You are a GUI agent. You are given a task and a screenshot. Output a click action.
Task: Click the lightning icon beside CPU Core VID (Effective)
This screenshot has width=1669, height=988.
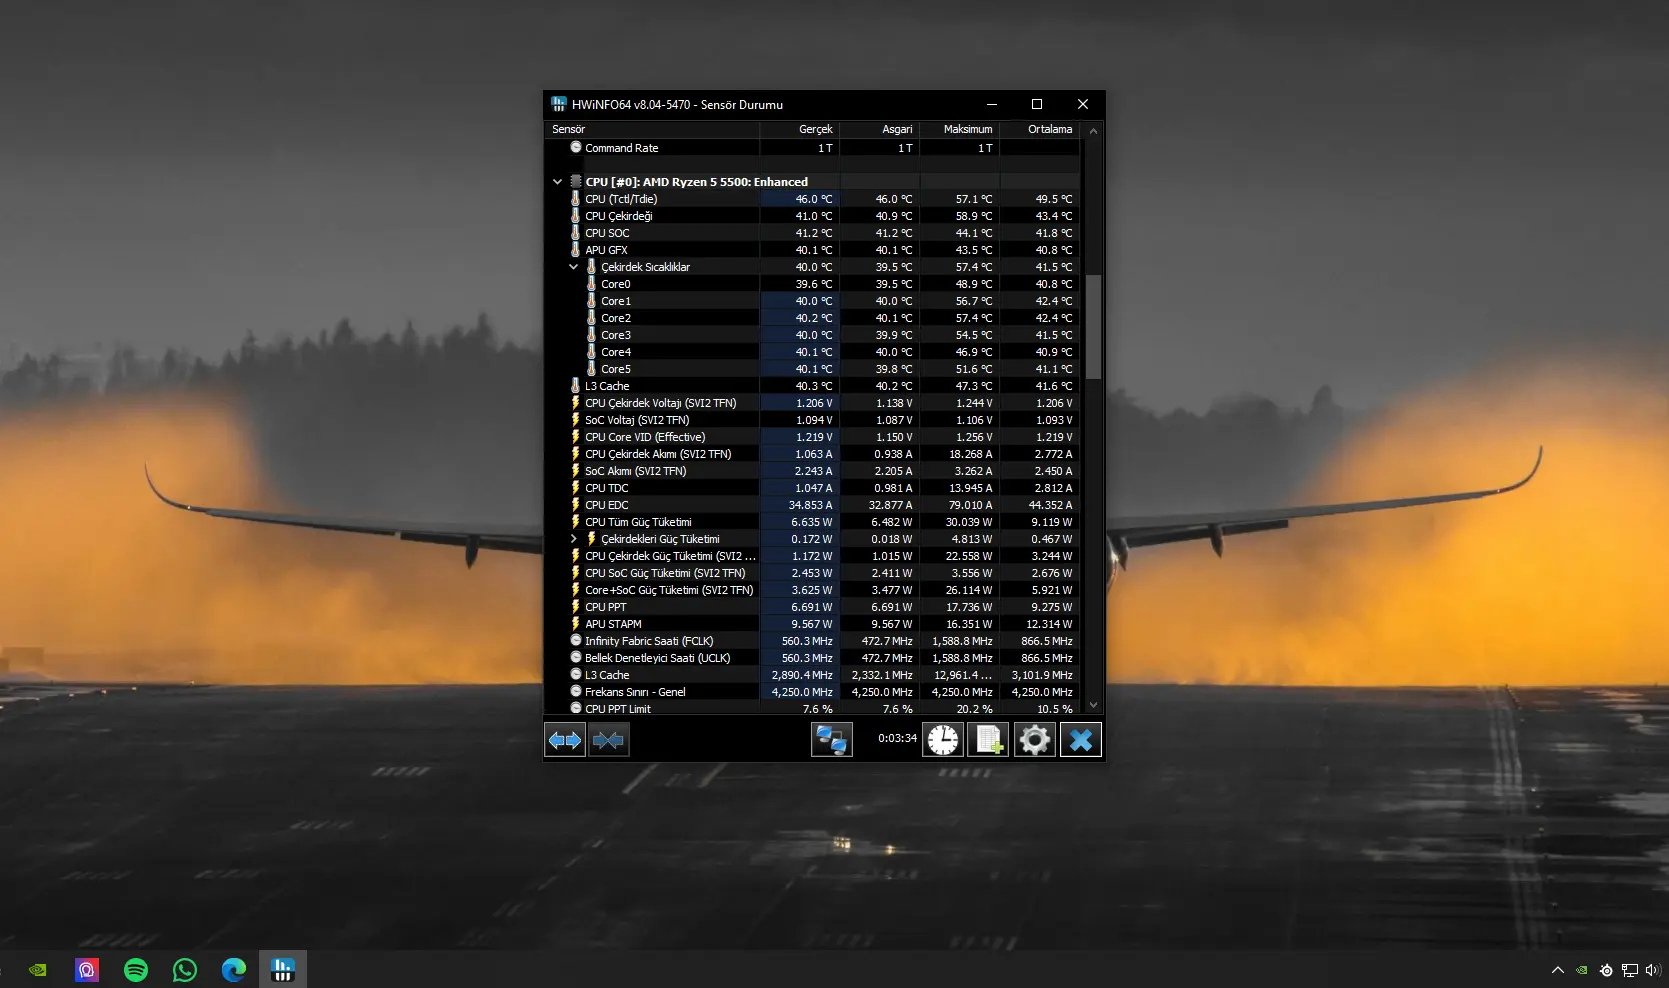pyautogui.click(x=575, y=437)
